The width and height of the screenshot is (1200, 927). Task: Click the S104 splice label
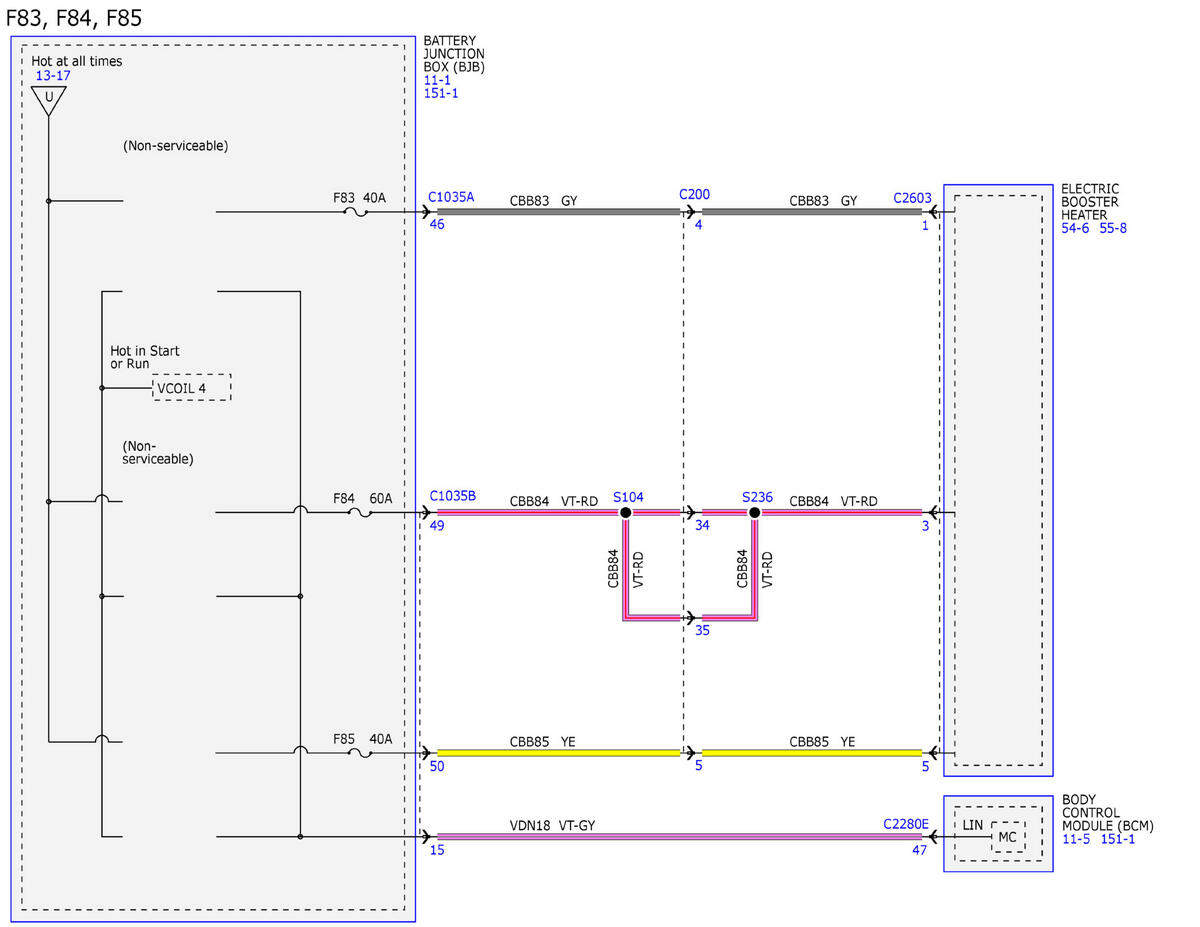pos(629,496)
